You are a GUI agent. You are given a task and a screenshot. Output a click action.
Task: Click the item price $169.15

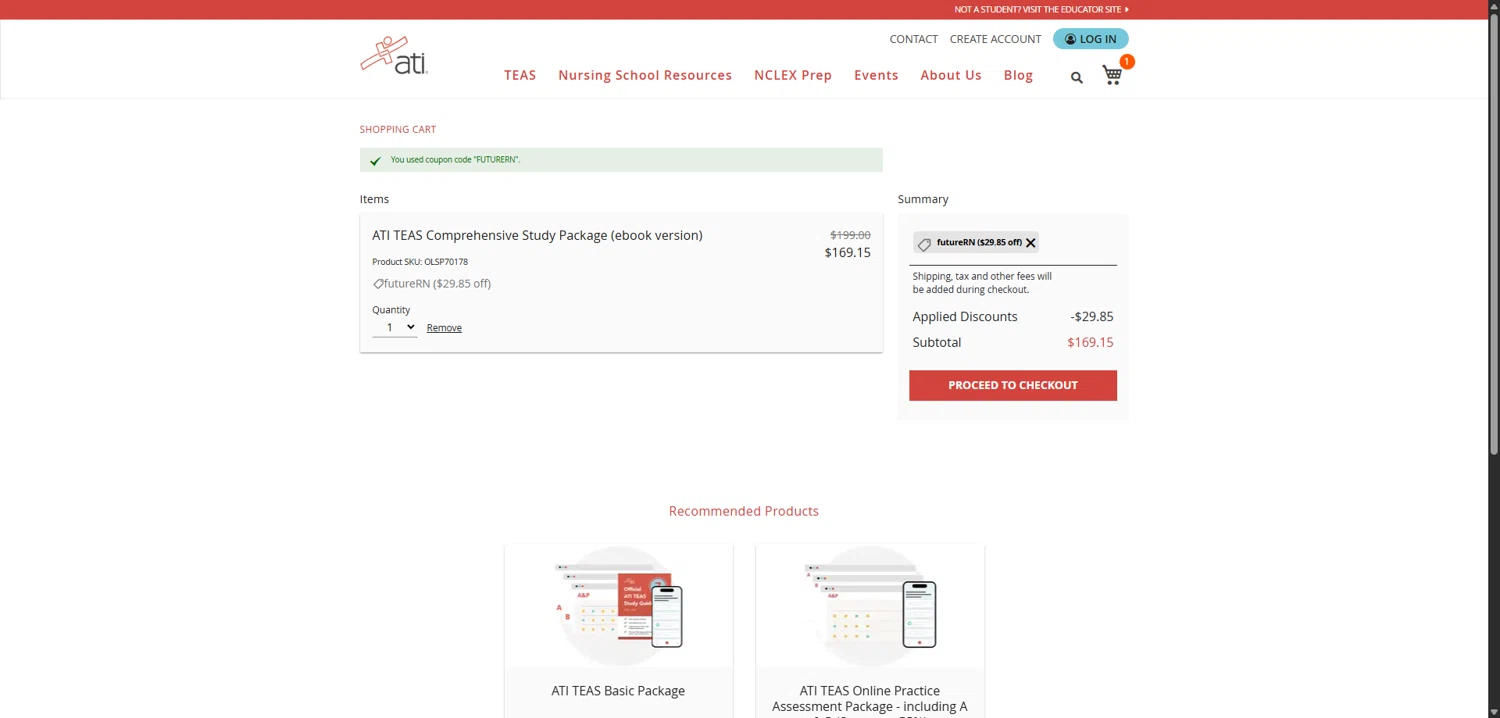(847, 253)
